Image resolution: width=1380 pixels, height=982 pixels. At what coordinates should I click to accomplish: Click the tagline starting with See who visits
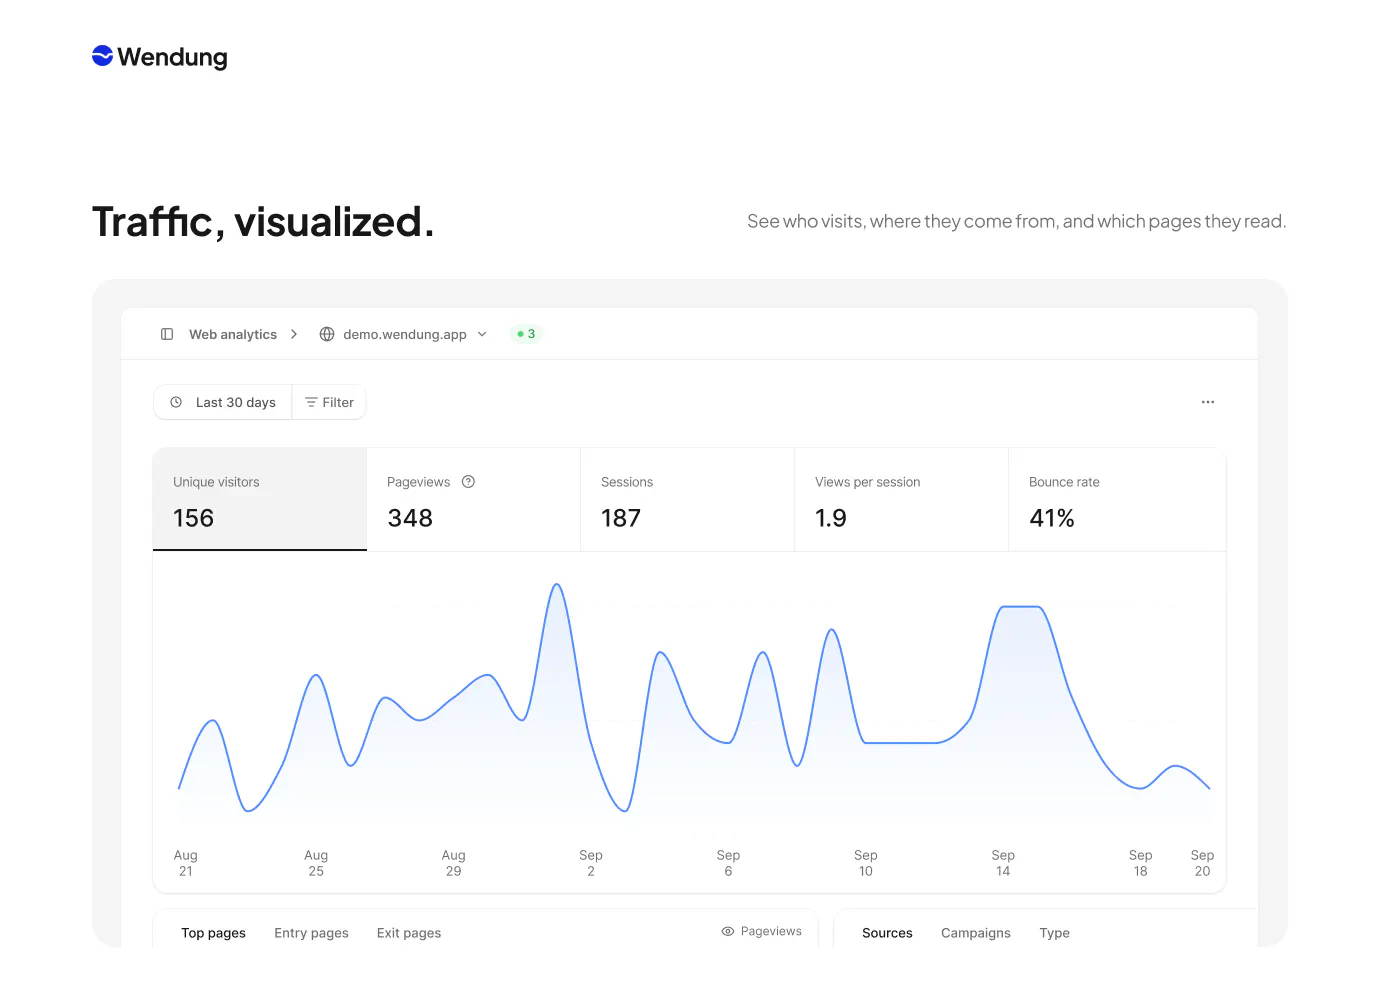[1017, 221]
